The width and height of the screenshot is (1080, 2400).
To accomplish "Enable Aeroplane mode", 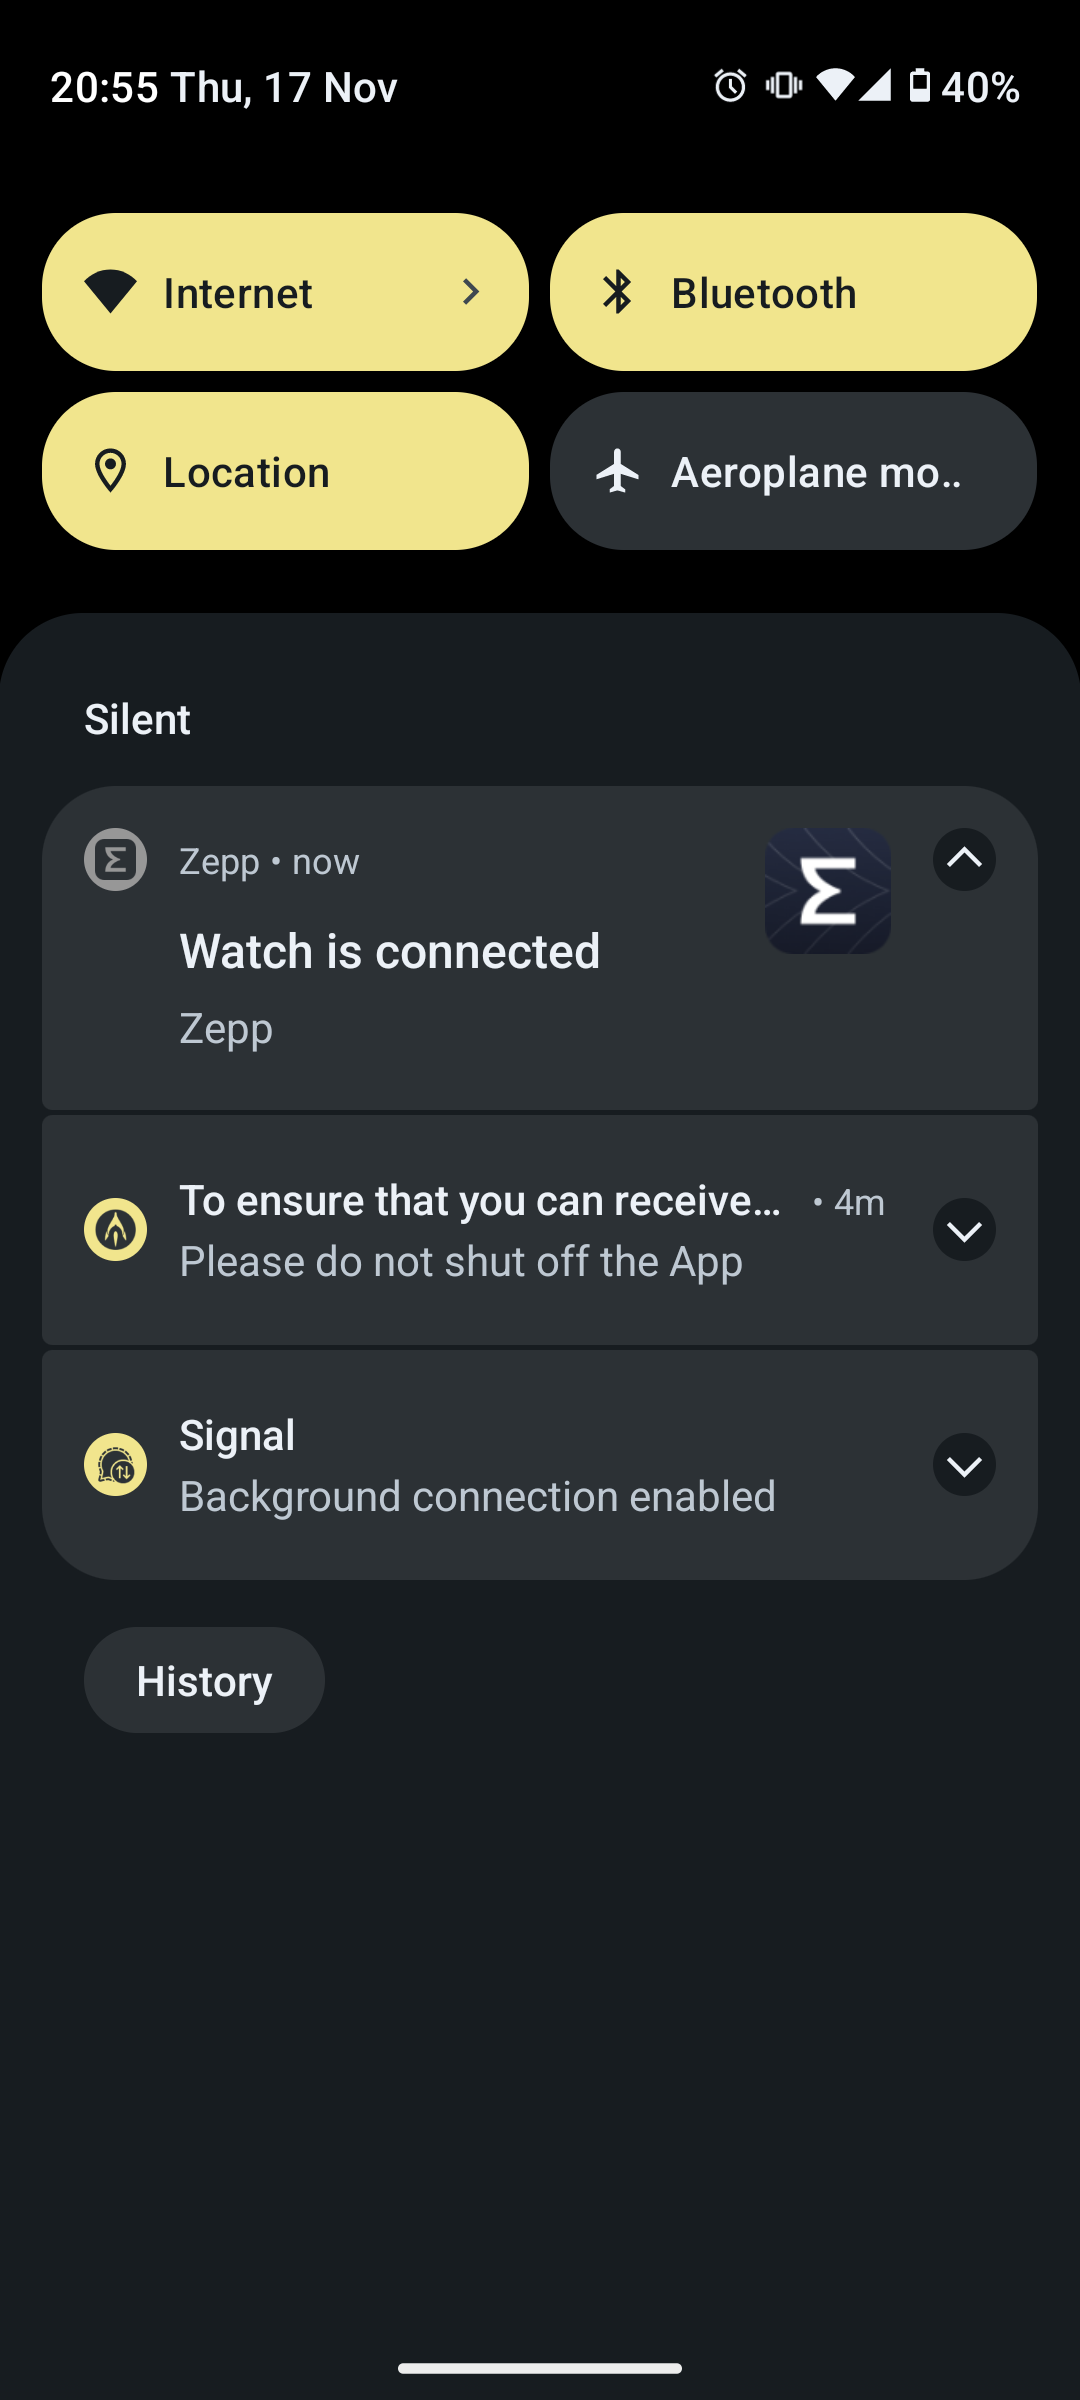I will tap(793, 470).
